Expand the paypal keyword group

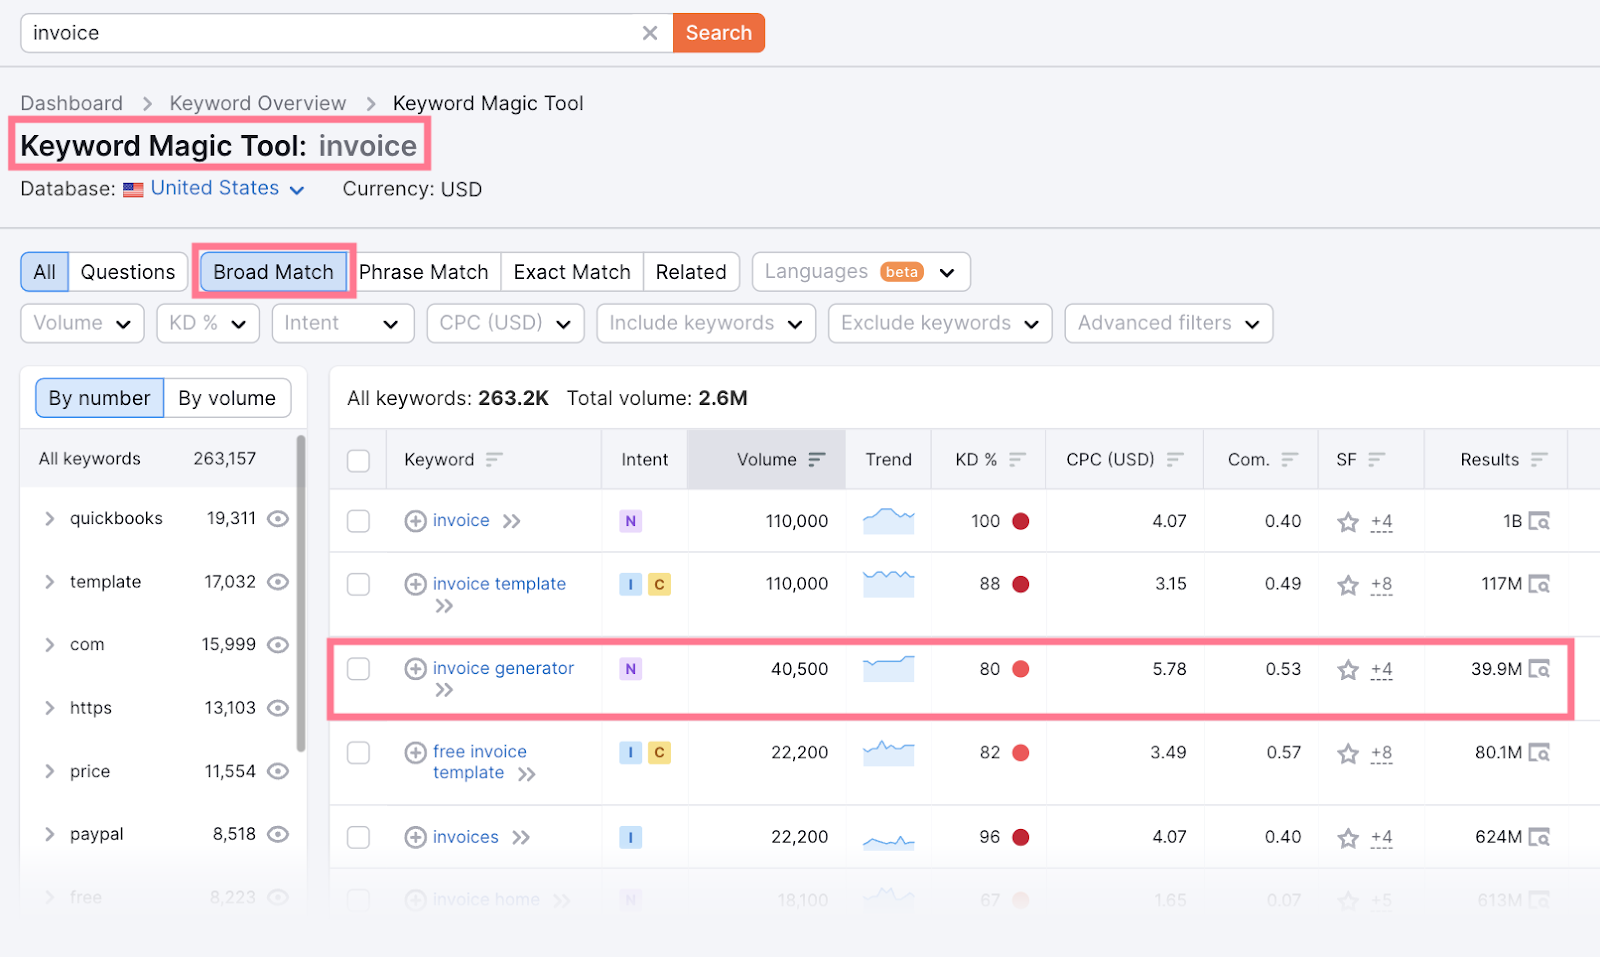pyautogui.click(x=49, y=834)
